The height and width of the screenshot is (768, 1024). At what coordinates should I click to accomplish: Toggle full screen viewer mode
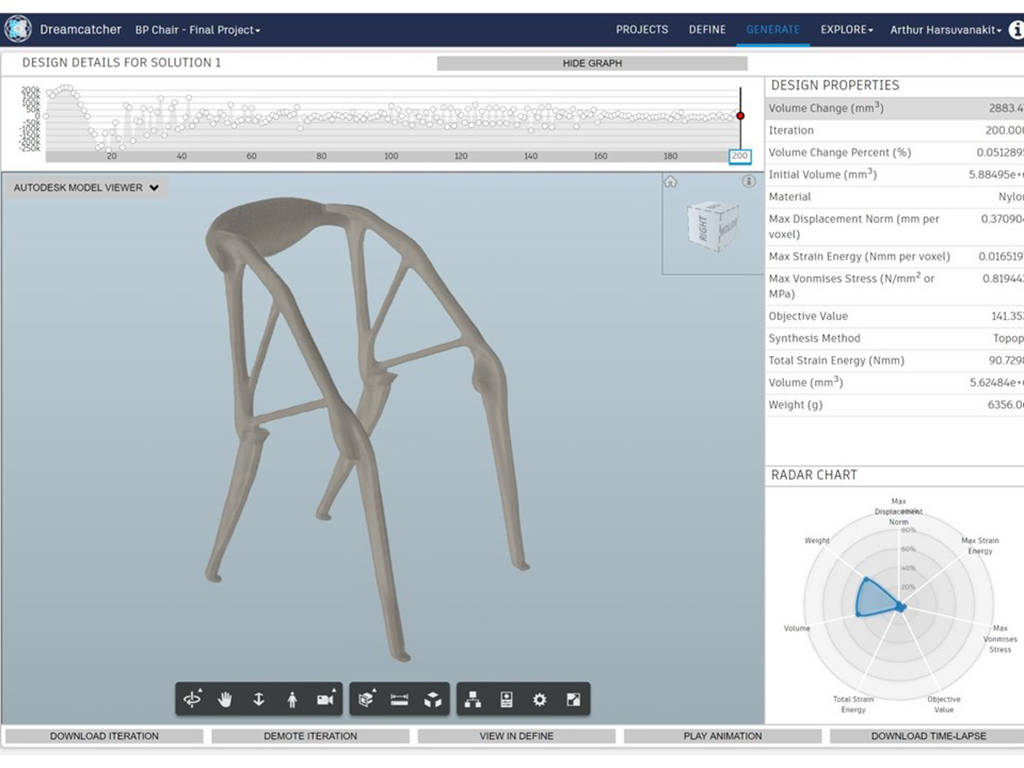pos(573,700)
